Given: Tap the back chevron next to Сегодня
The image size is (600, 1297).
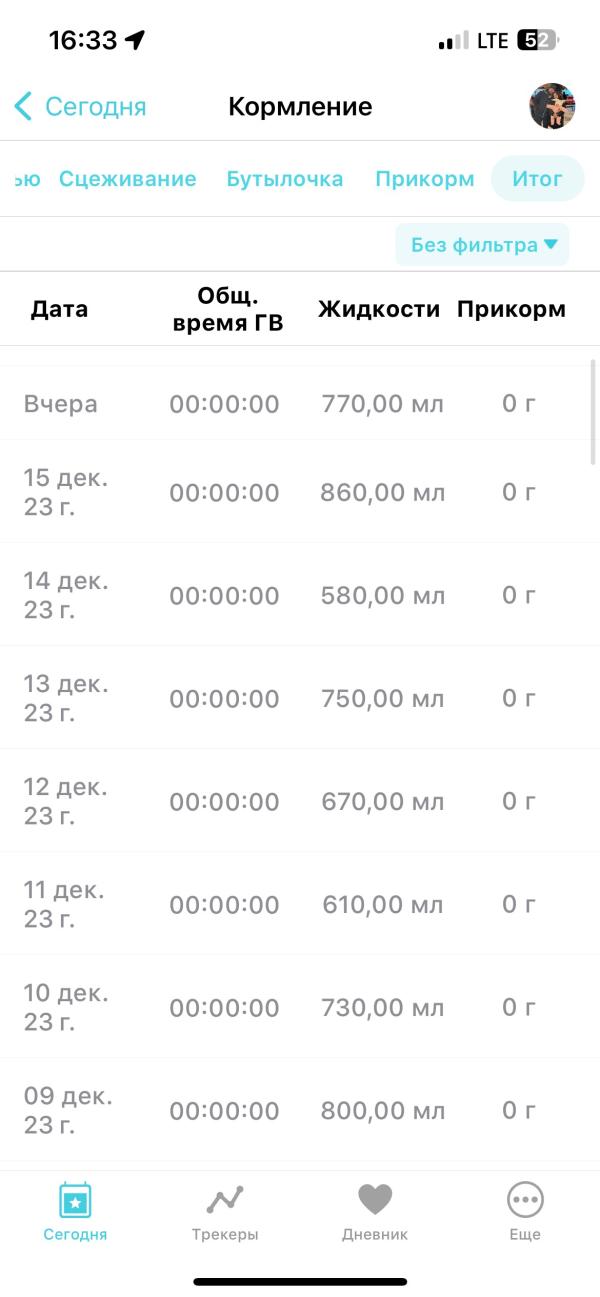Looking at the screenshot, I should point(24,106).
